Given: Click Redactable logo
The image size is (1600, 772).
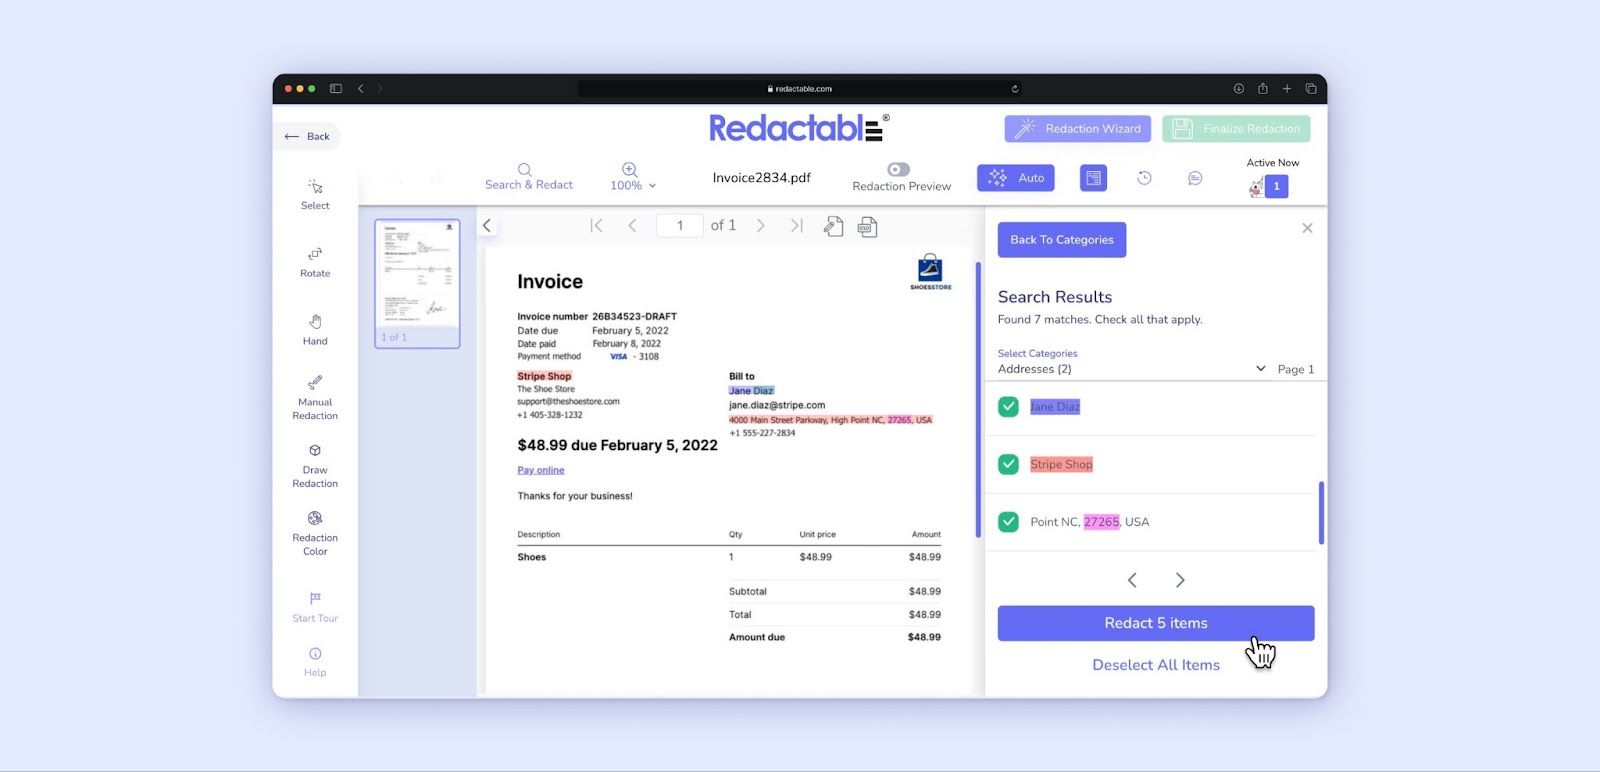Looking at the screenshot, I should tap(799, 128).
